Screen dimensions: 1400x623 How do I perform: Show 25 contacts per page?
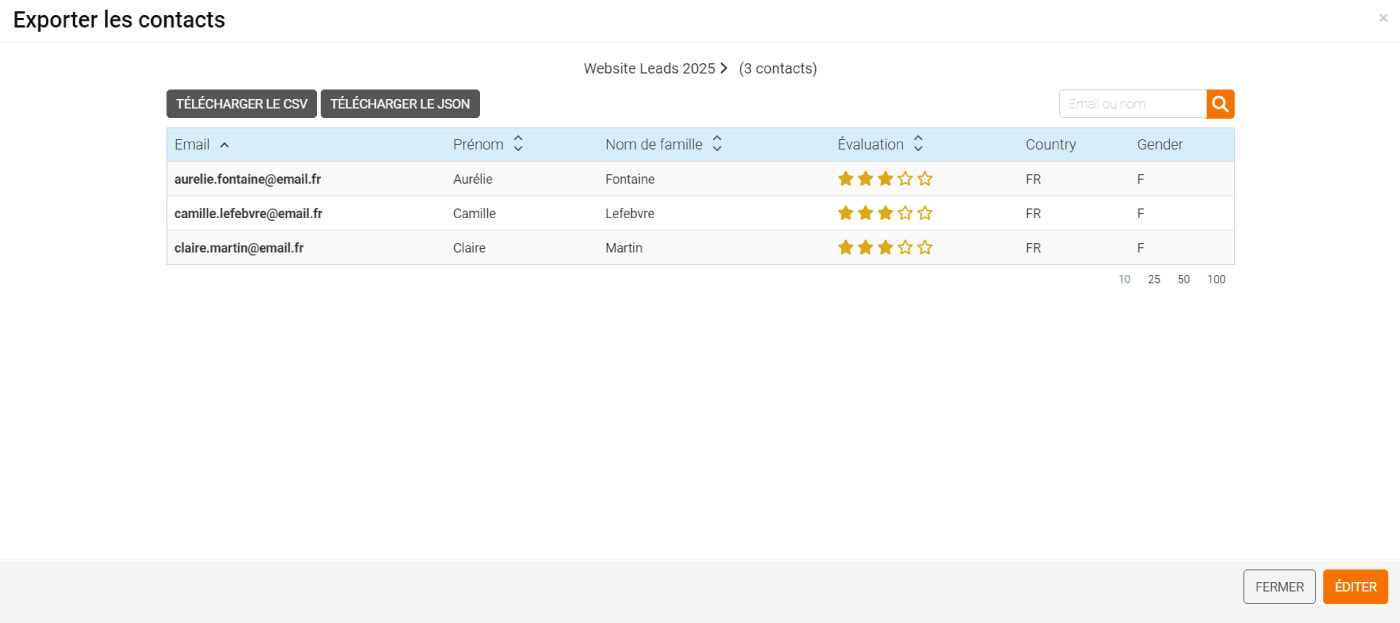pyautogui.click(x=1154, y=280)
